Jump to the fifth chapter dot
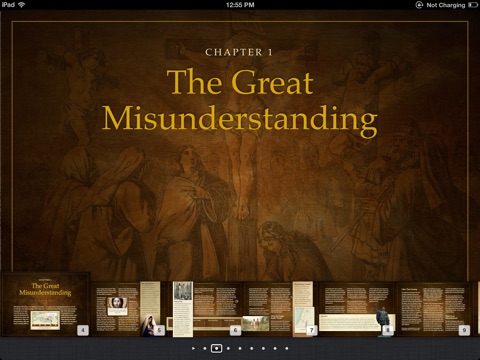This screenshot has width=480, height=360. 252,348
